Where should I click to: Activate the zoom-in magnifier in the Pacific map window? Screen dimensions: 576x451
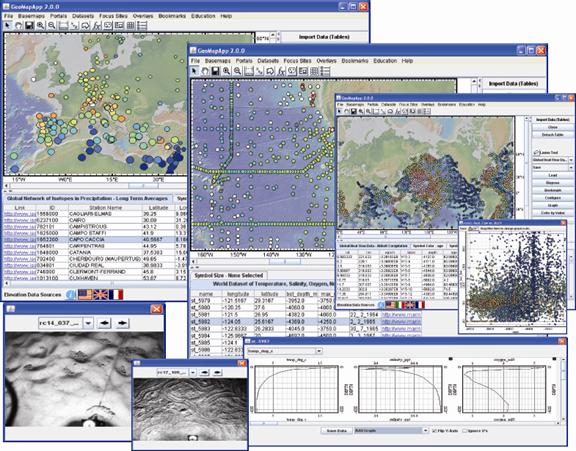click(227, 71)
